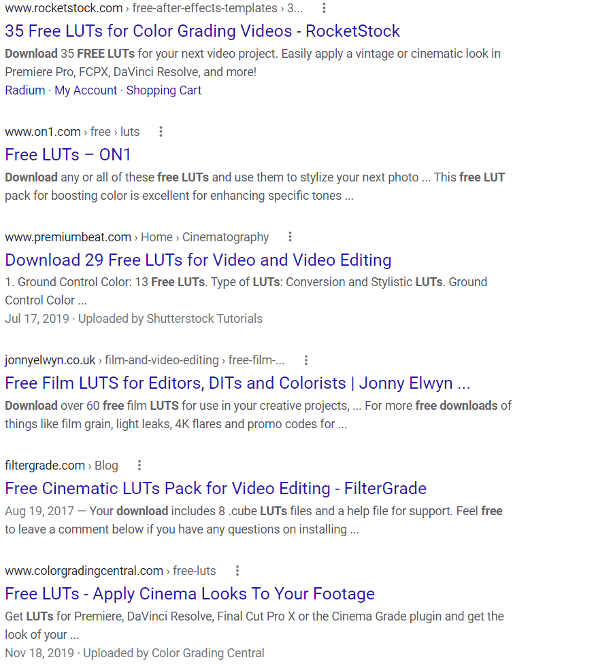
Task: Open 'Free Film LUTS for Editors' Jonny Elwyn result
Action: (238, 383)
